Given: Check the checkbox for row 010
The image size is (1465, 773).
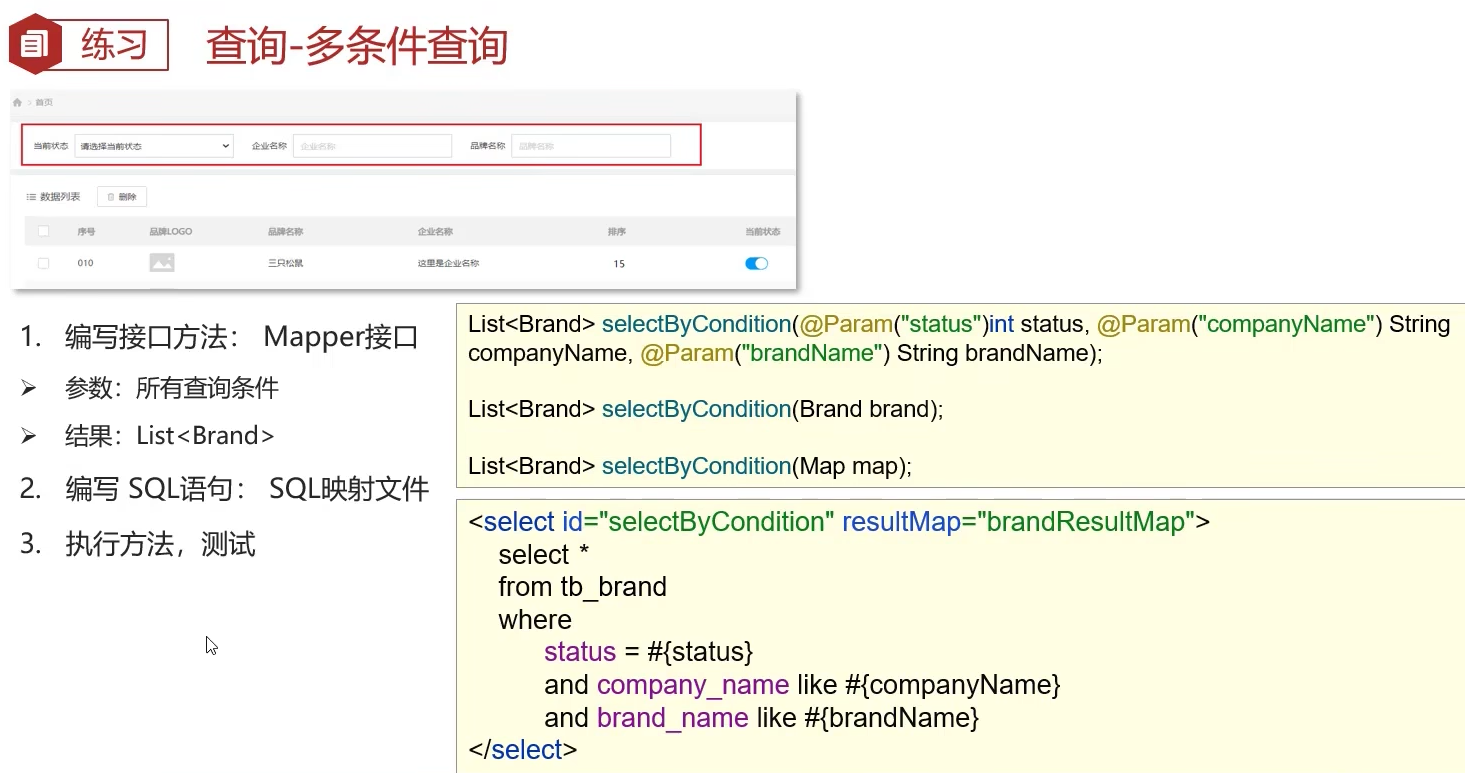Looking at the screenshot, I should (43, 263).
